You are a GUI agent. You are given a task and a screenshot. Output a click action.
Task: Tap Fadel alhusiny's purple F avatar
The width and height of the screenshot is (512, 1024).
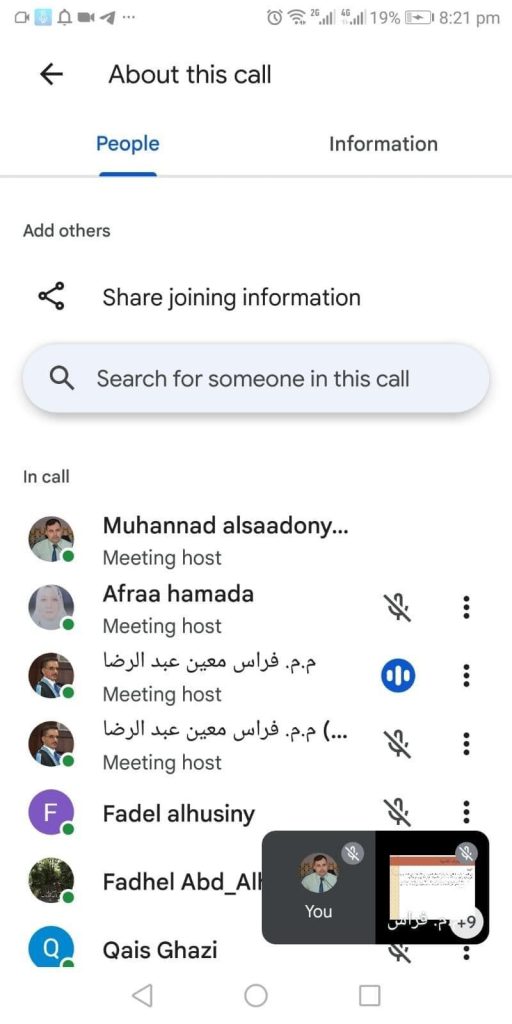pos(51,812)
